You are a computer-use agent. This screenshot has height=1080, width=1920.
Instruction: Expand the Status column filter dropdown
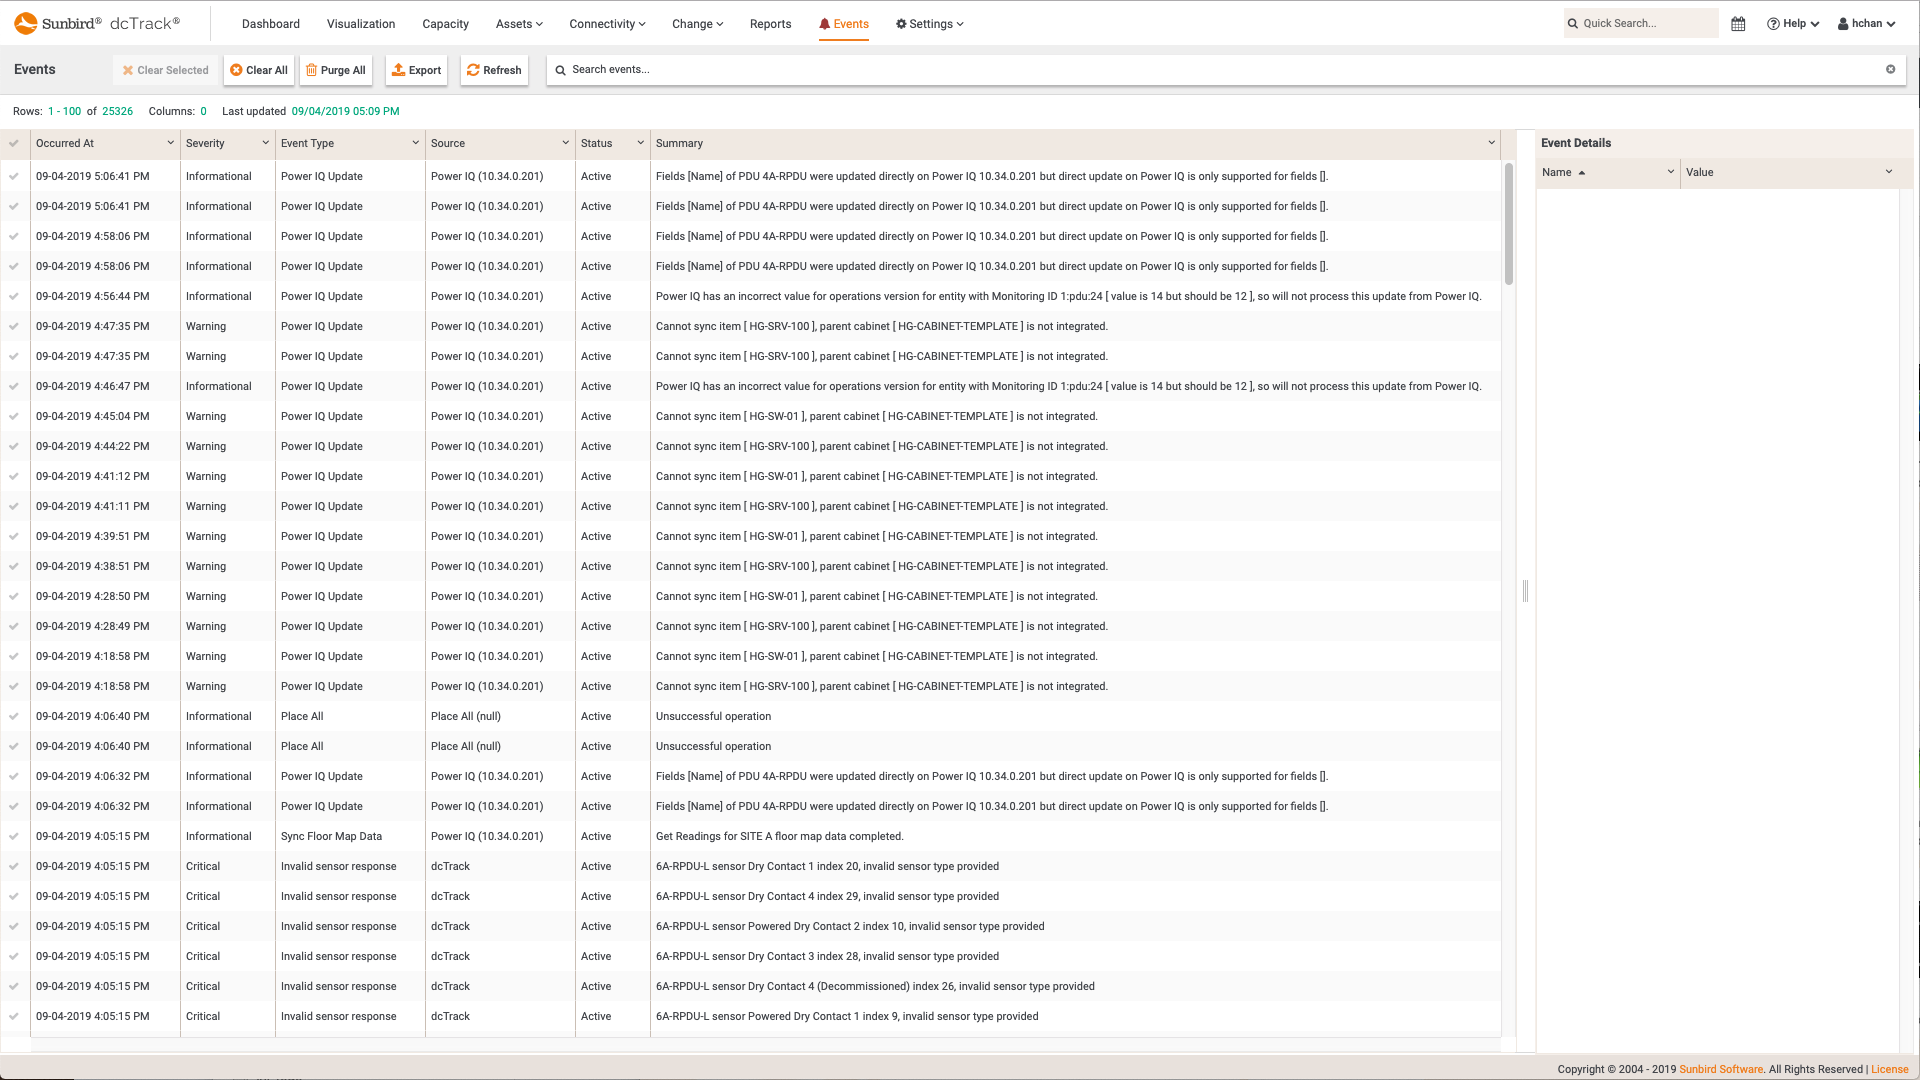[640, 142]
